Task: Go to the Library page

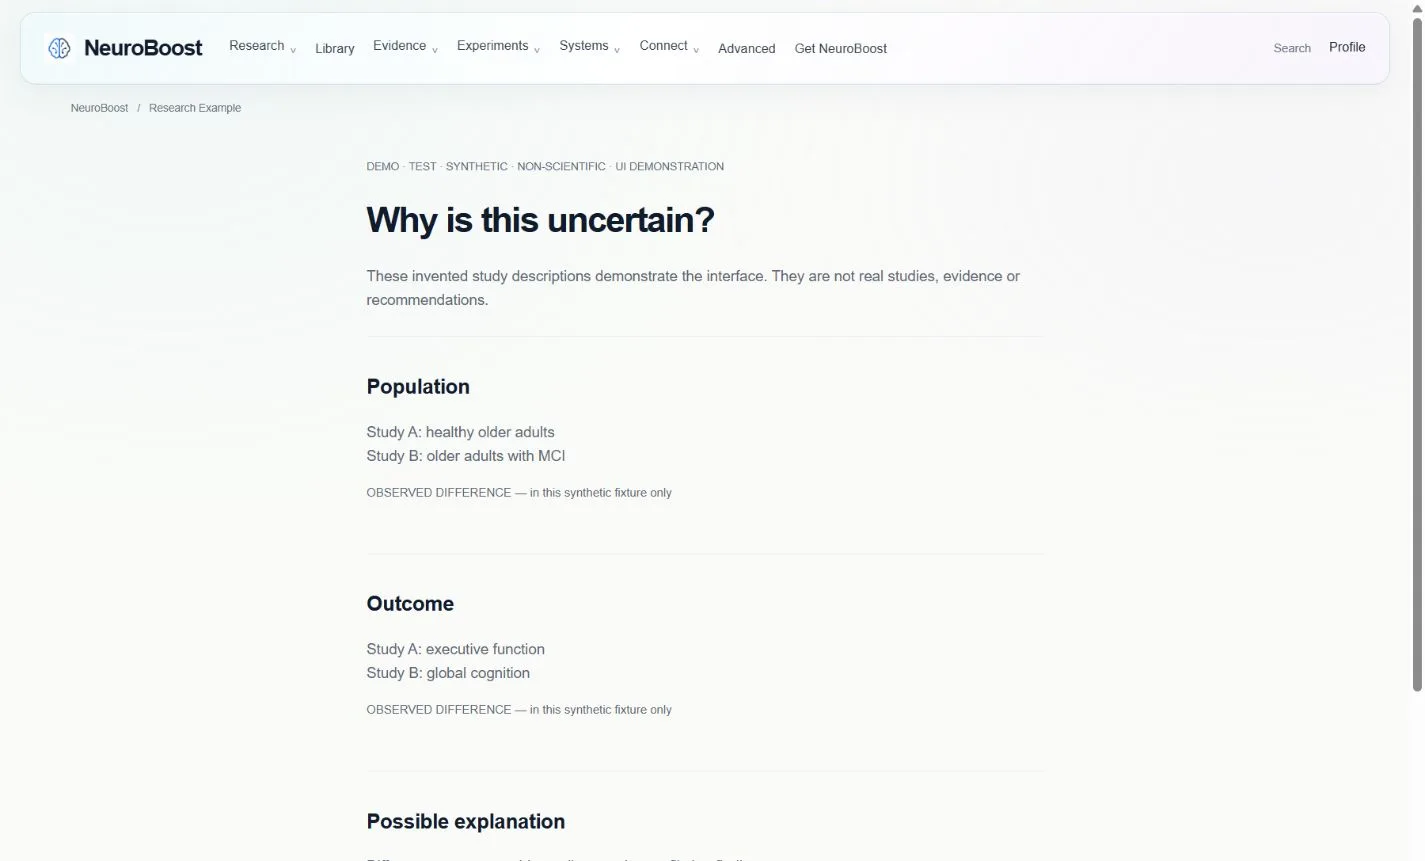Action: tap(335, 48)
